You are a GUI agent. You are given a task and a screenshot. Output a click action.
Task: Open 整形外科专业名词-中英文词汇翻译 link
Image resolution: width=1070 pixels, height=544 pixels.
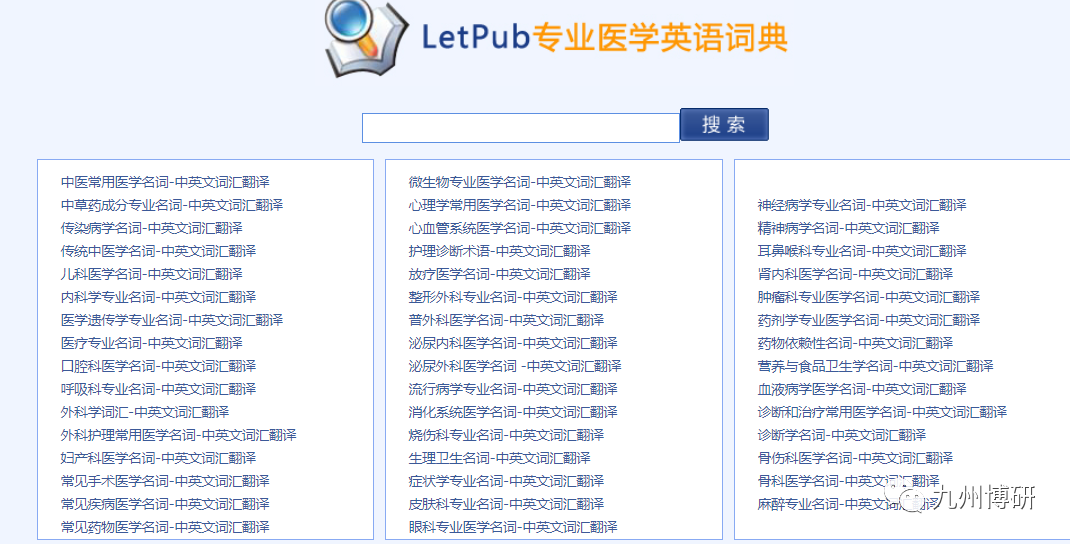pyautogui.click(x=513, y=297)
